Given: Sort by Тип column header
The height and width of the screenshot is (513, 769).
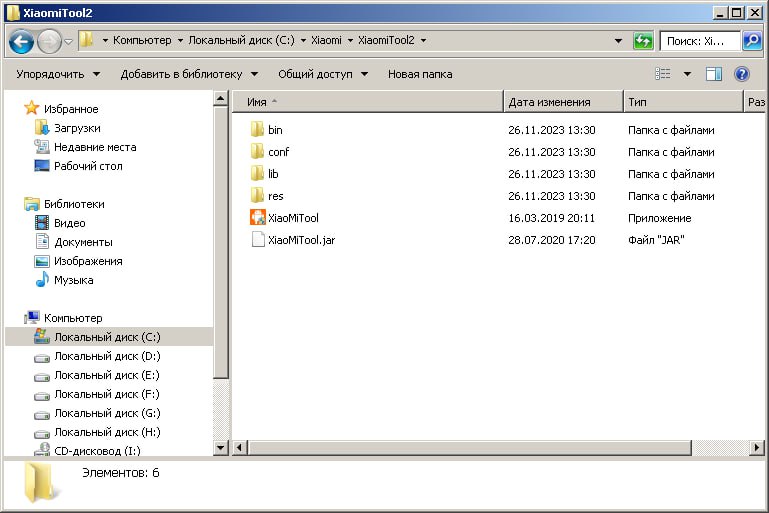Looking at the screenshot, I should point(684,102).
